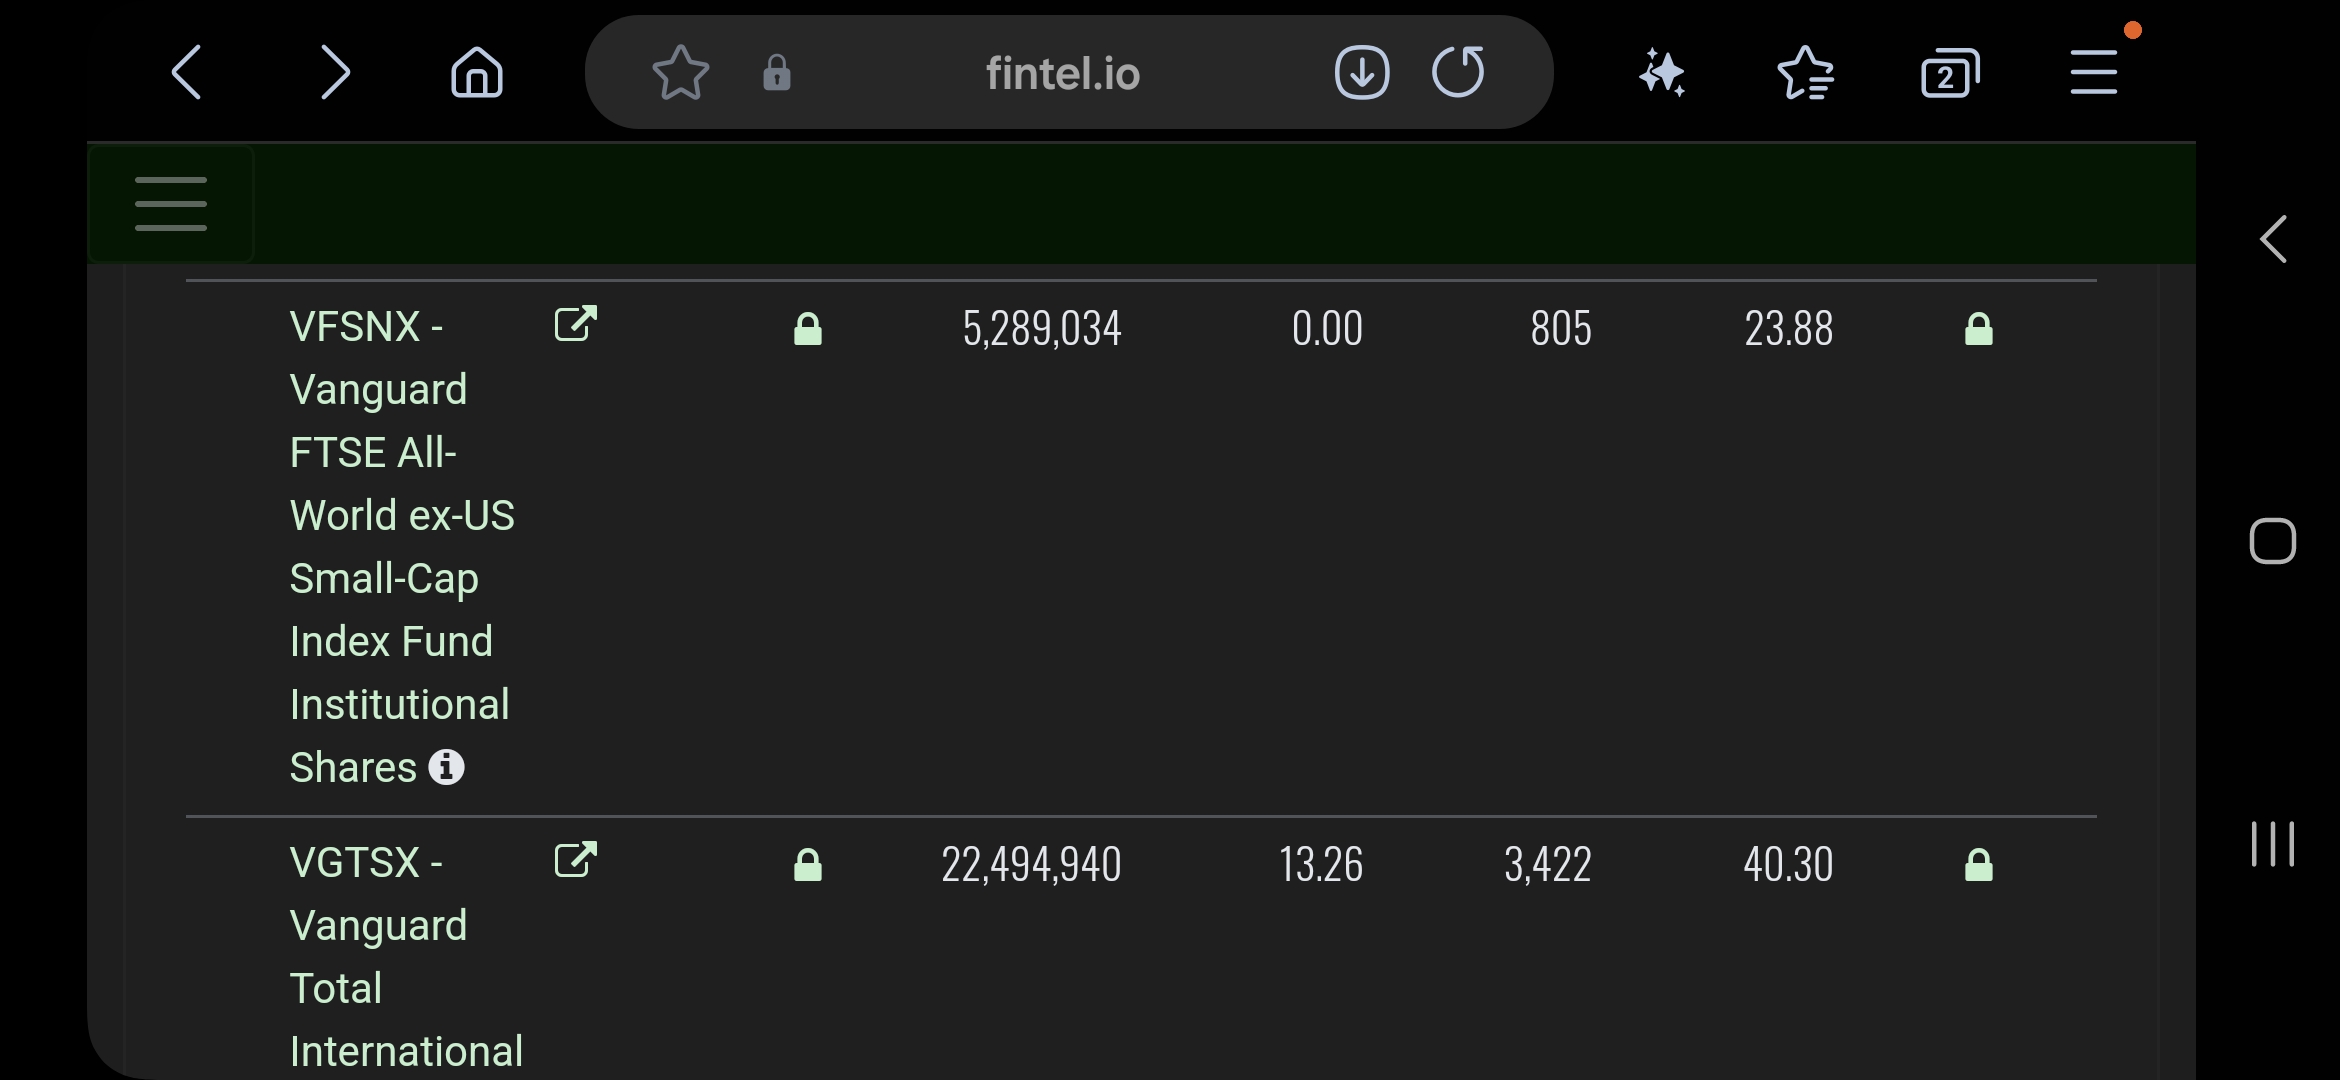Reload the fintel.io page
This screenshot has height=1080, width=2340.
[1458, 72]
